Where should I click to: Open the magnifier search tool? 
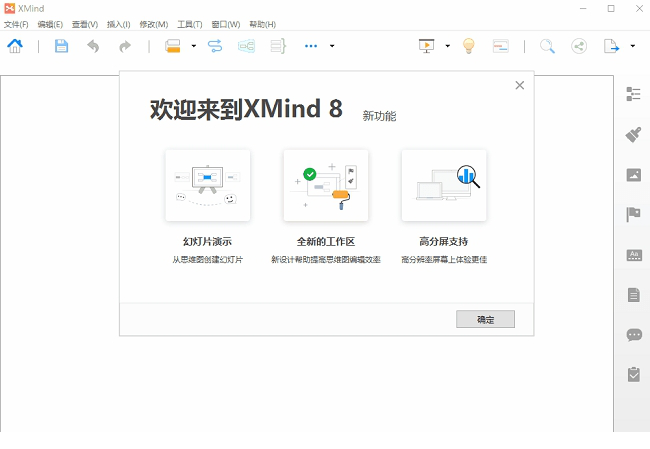click(547, 46)
